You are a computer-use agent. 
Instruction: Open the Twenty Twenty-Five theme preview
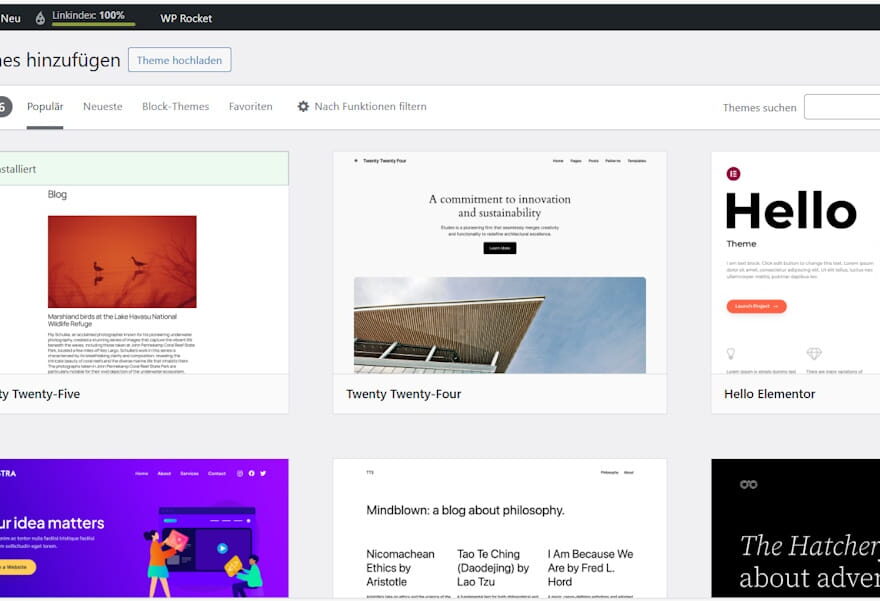click(x=144, y=279)
